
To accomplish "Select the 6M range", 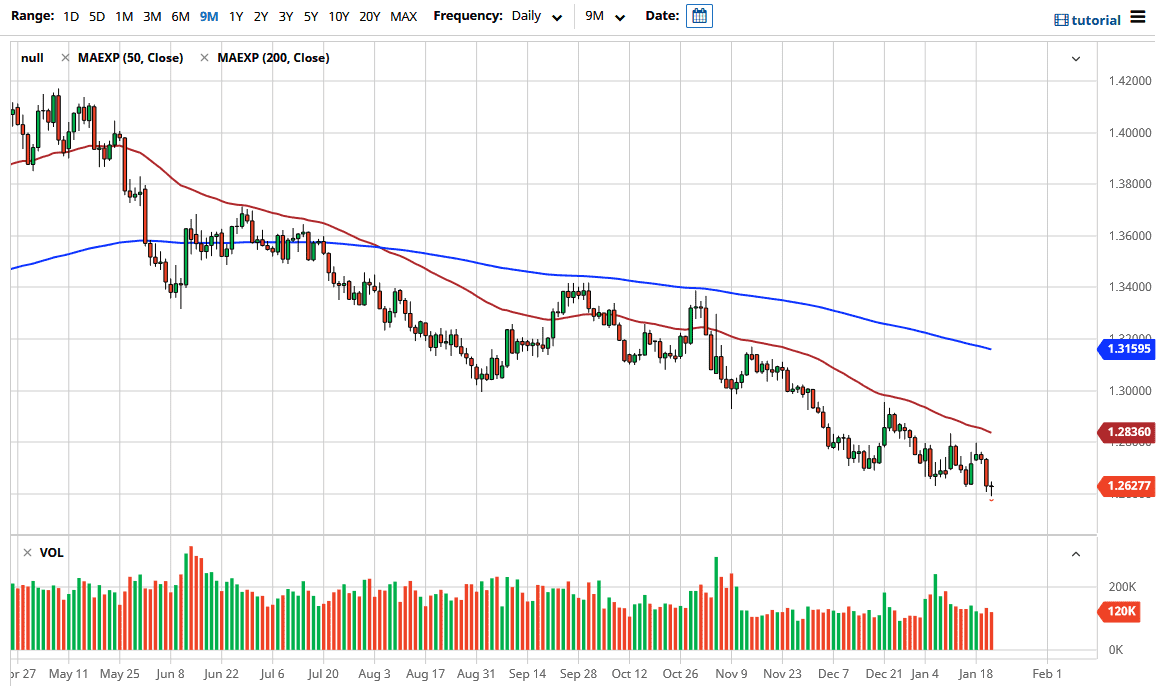I will pyautogui.click(x=180, y=16).
